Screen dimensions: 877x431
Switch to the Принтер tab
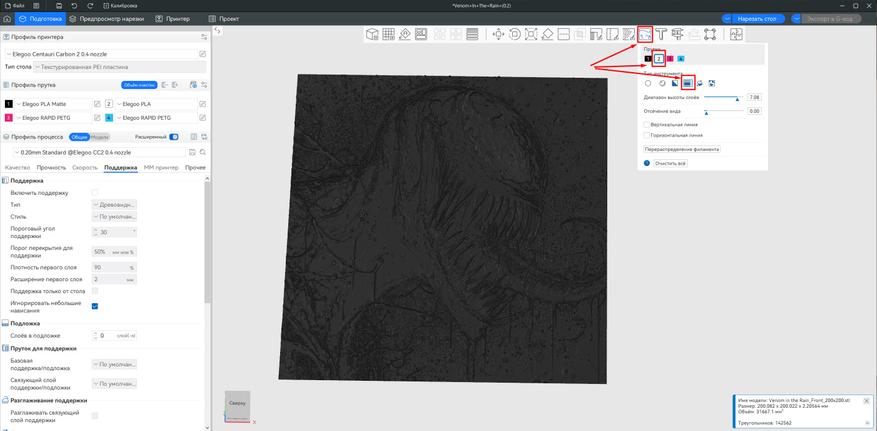coord(174,19)
